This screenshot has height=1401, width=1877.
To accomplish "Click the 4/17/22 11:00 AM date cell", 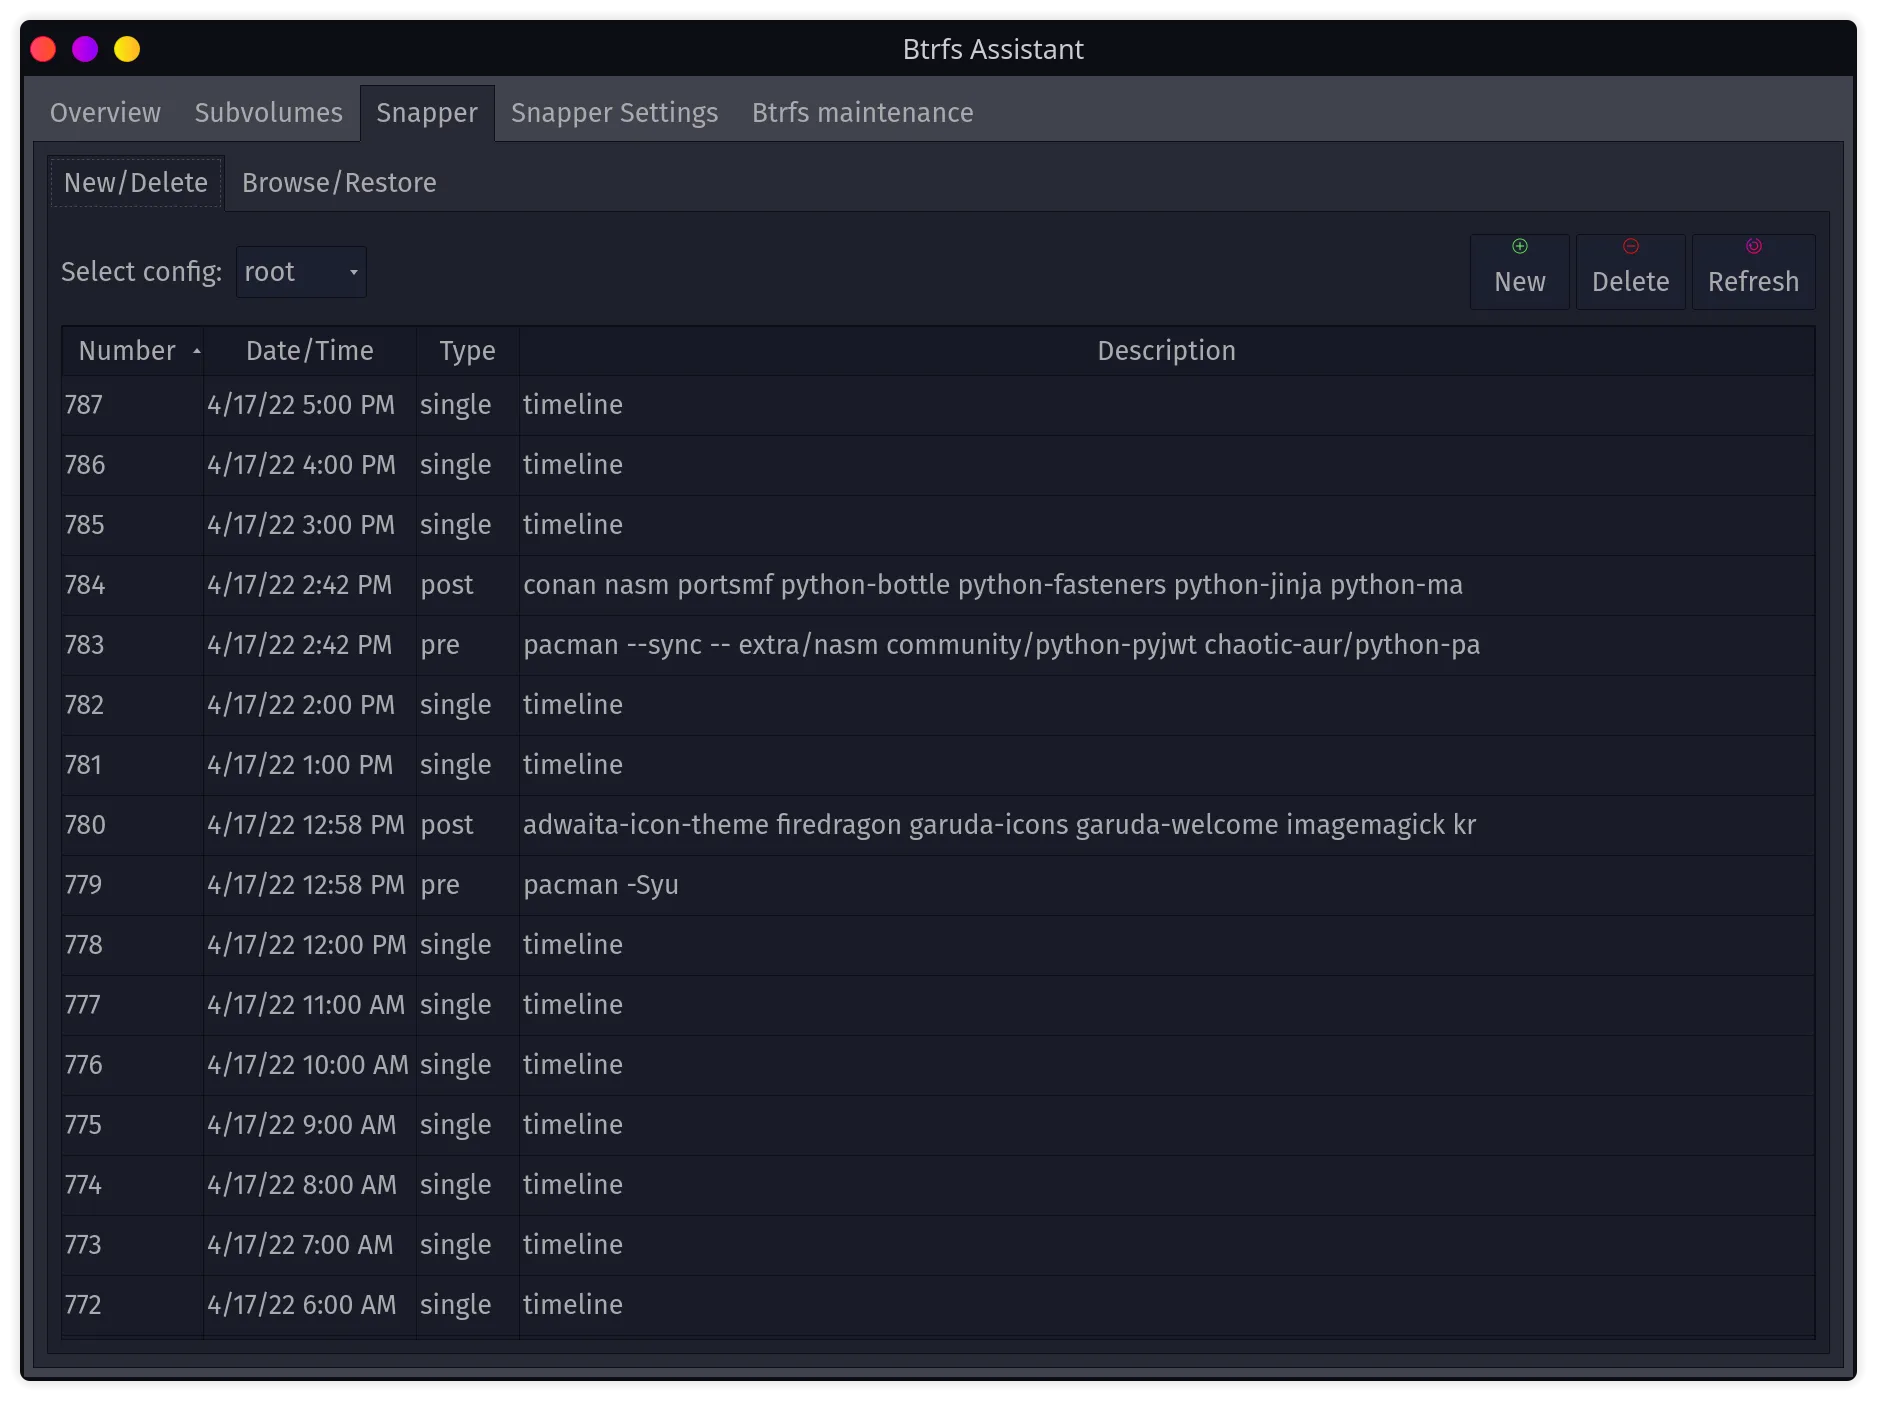I will click(x=310, y=1005).
